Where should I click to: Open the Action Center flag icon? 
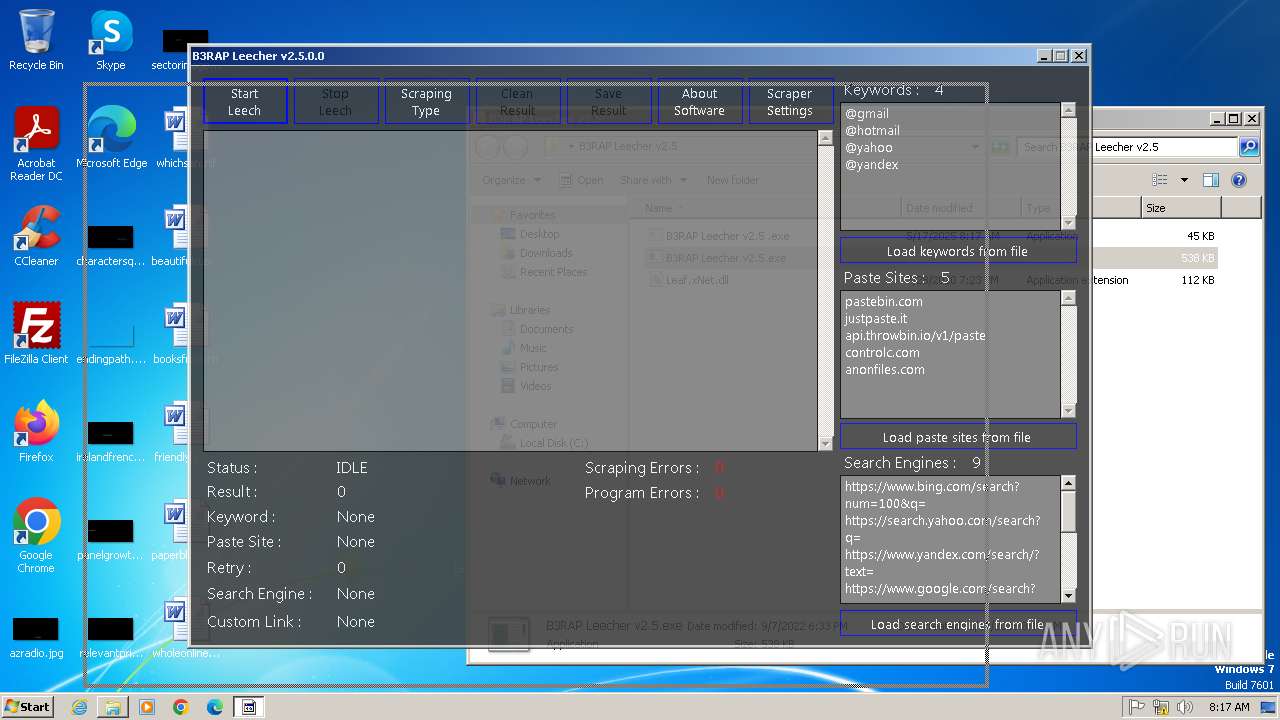1137,707
